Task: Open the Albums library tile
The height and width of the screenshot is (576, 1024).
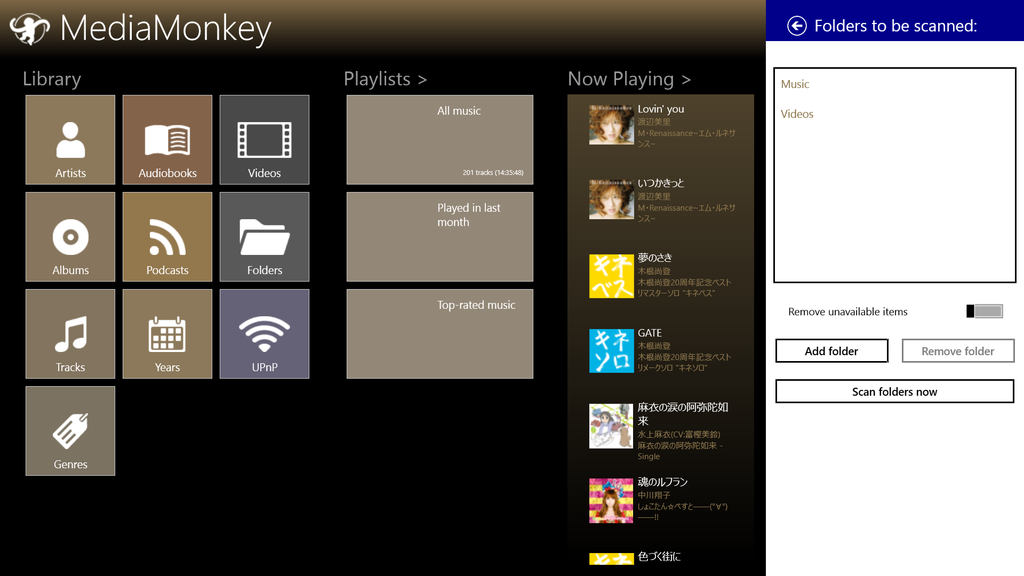Action: (x=70, y=236)
